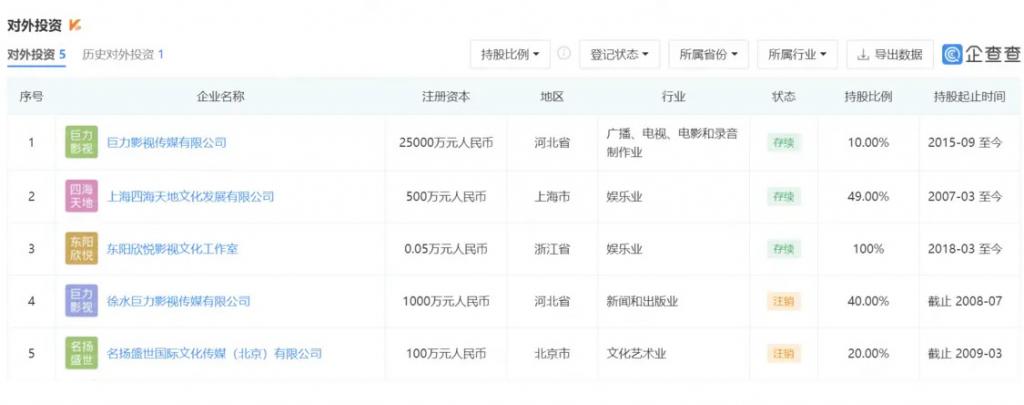1024x405 pixels.
Task: Expand the 登记状态 dropdown
Action: [619, 54]
